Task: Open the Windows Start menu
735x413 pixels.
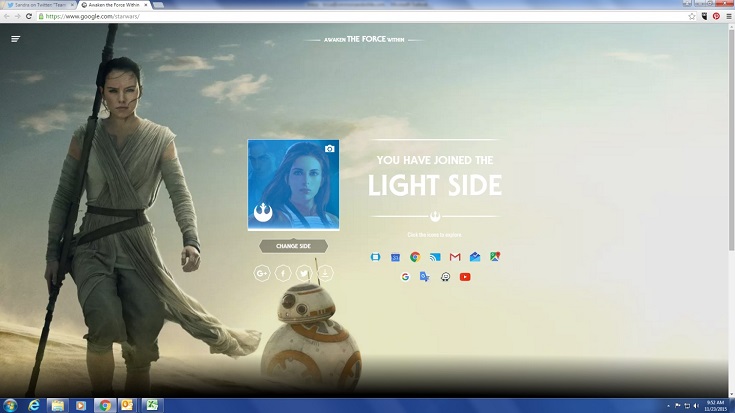Action: tap(10, 405)
